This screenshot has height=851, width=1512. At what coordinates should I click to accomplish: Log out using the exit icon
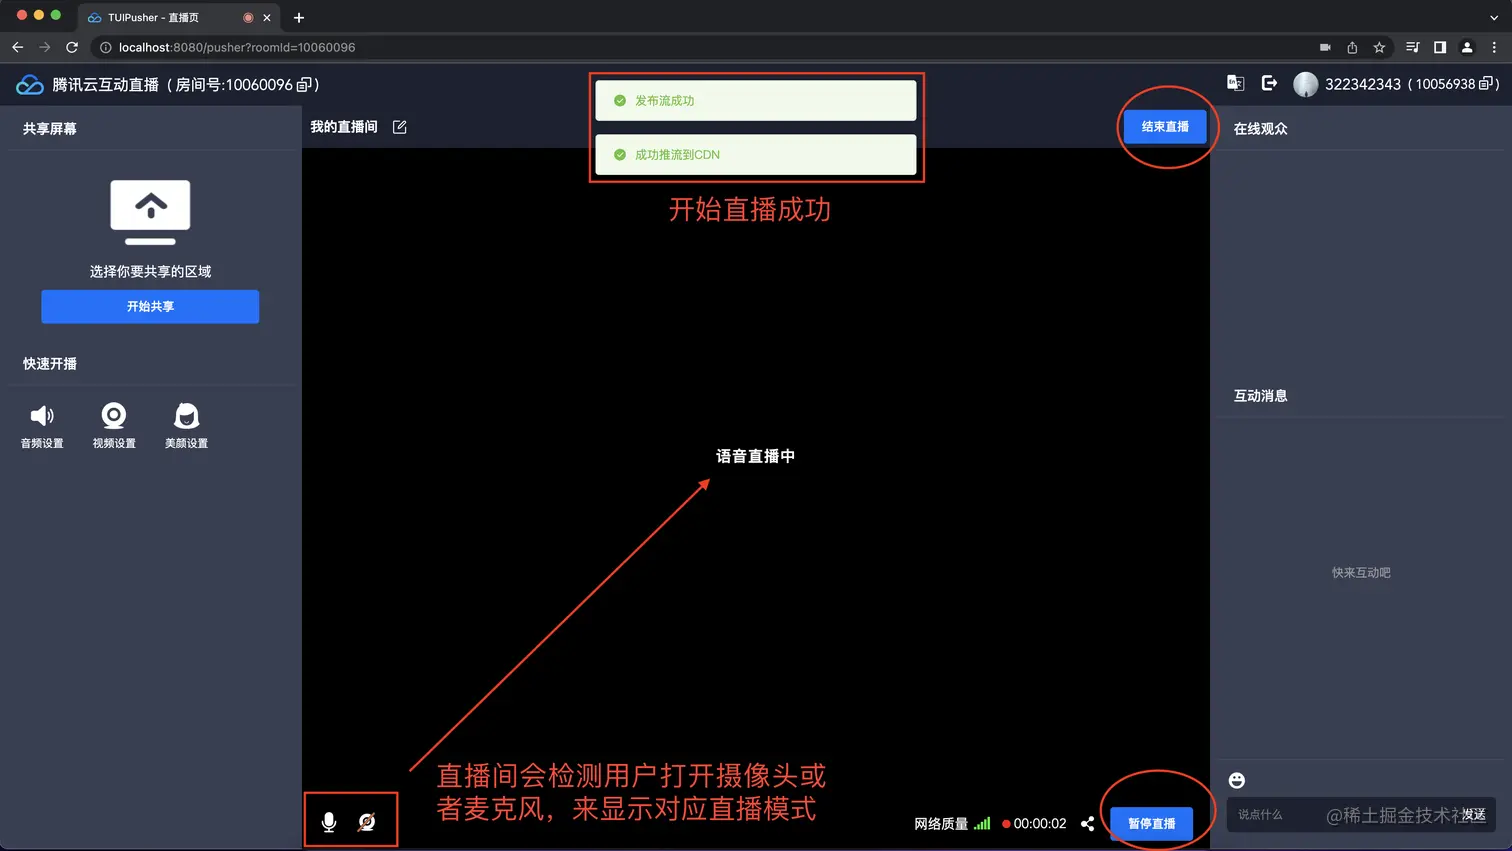click(1269, 83)
